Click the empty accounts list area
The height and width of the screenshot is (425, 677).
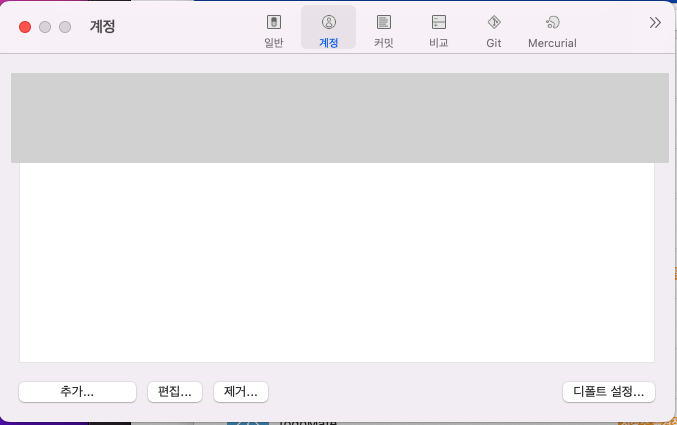337,262
